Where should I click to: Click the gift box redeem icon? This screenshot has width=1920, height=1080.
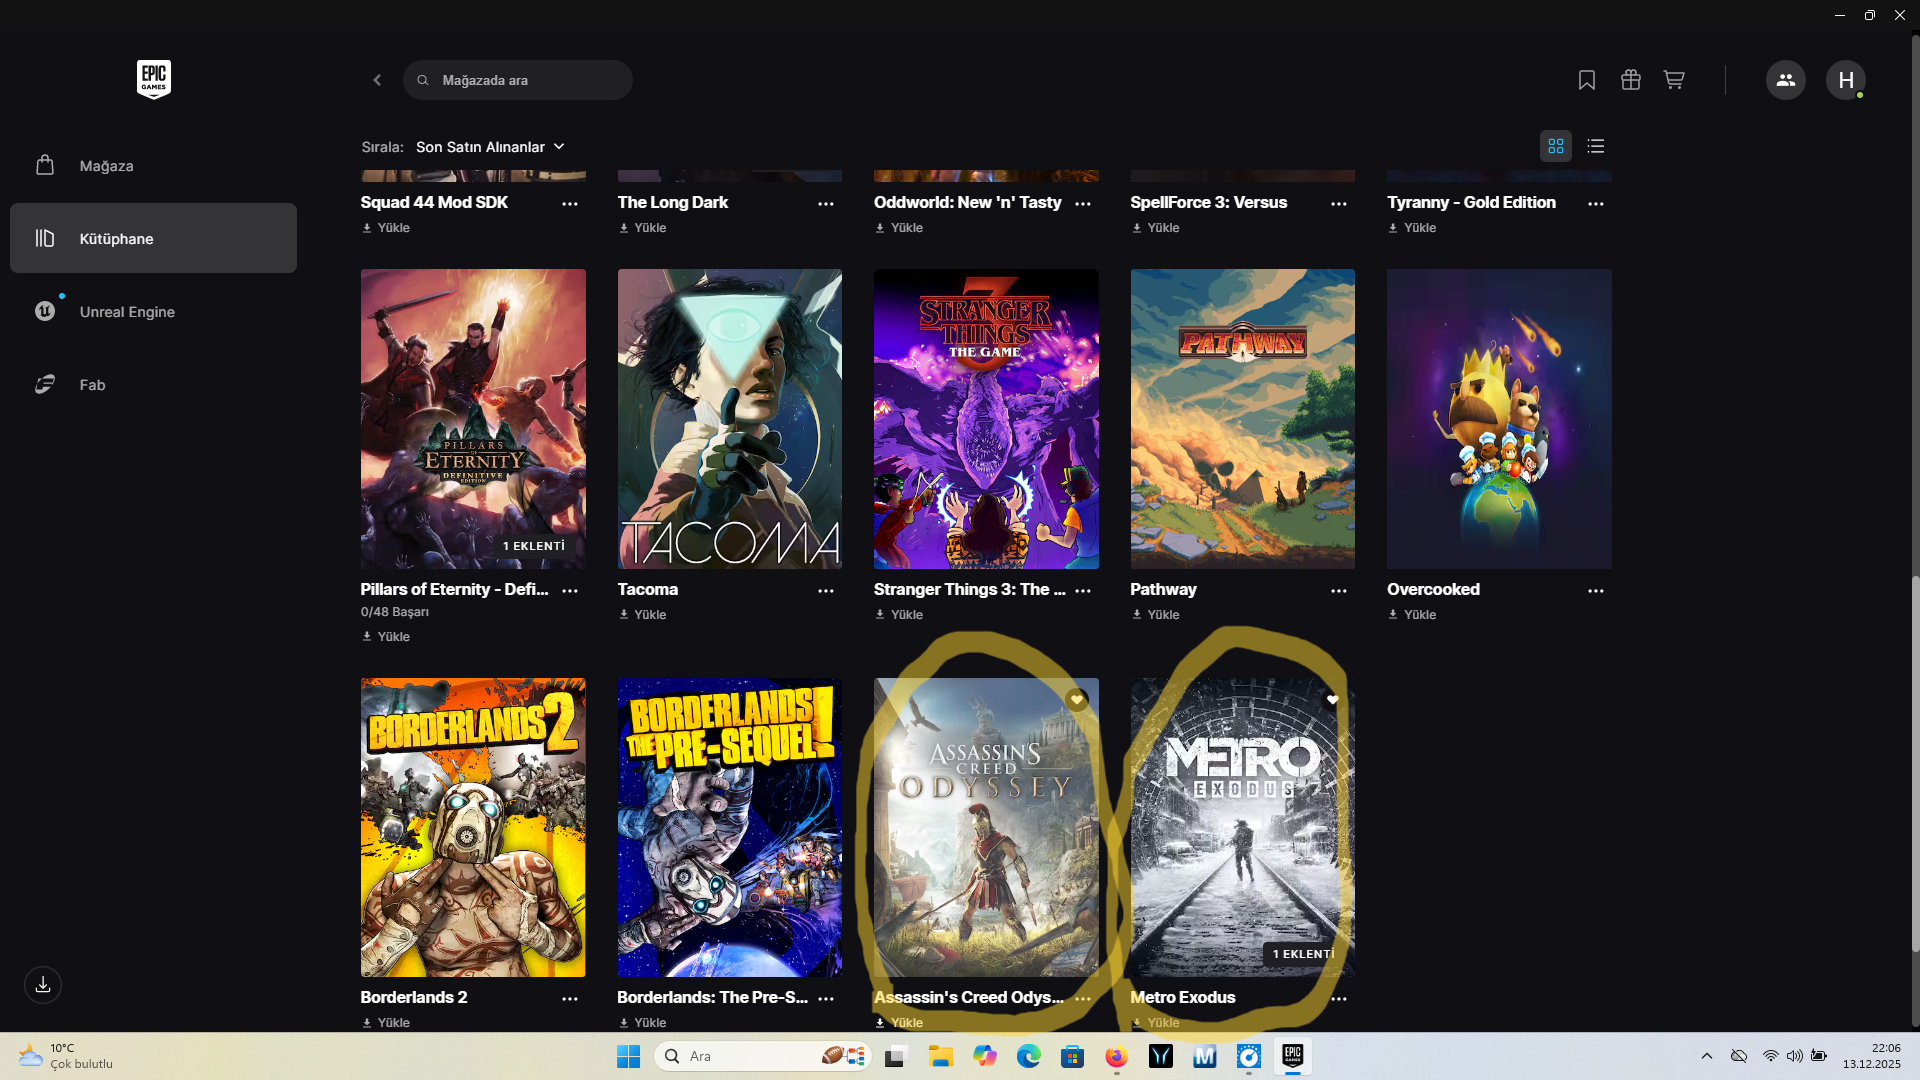pyautogui.click(x=1630, y=80)
